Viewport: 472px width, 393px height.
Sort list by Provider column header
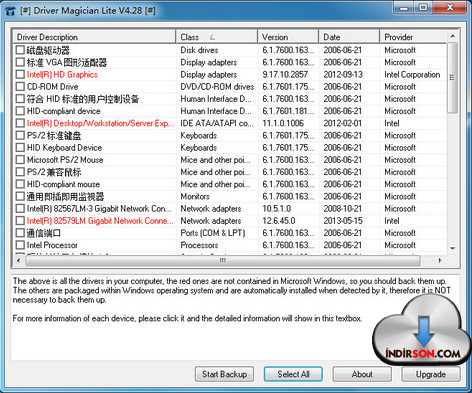click(413, 37)
